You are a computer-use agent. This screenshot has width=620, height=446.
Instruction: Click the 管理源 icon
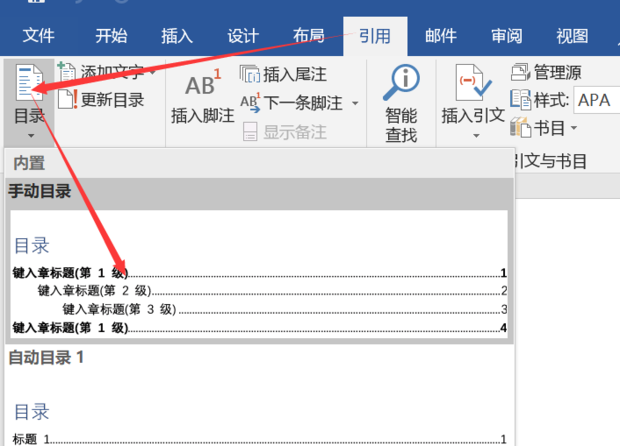(x=520, y=72)
